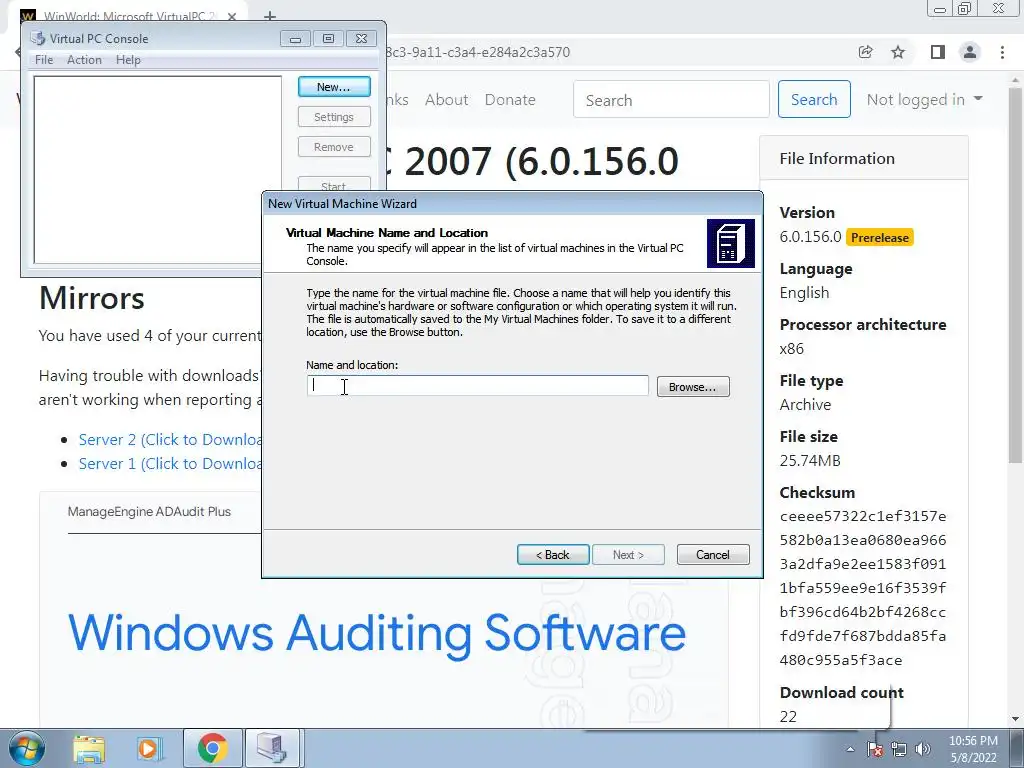
Task: Click the wizard's computer tower icon
Action: click(x=731, y=244)
